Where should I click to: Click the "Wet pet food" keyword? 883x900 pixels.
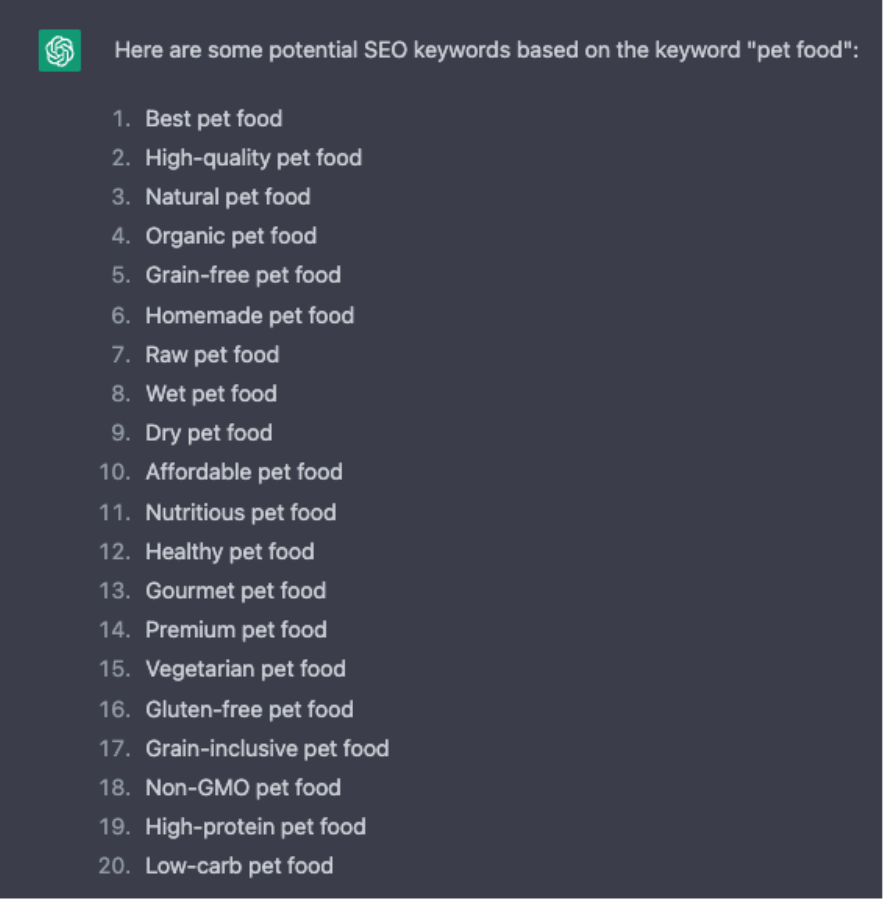pyautogui.click(x=211, y=394)
